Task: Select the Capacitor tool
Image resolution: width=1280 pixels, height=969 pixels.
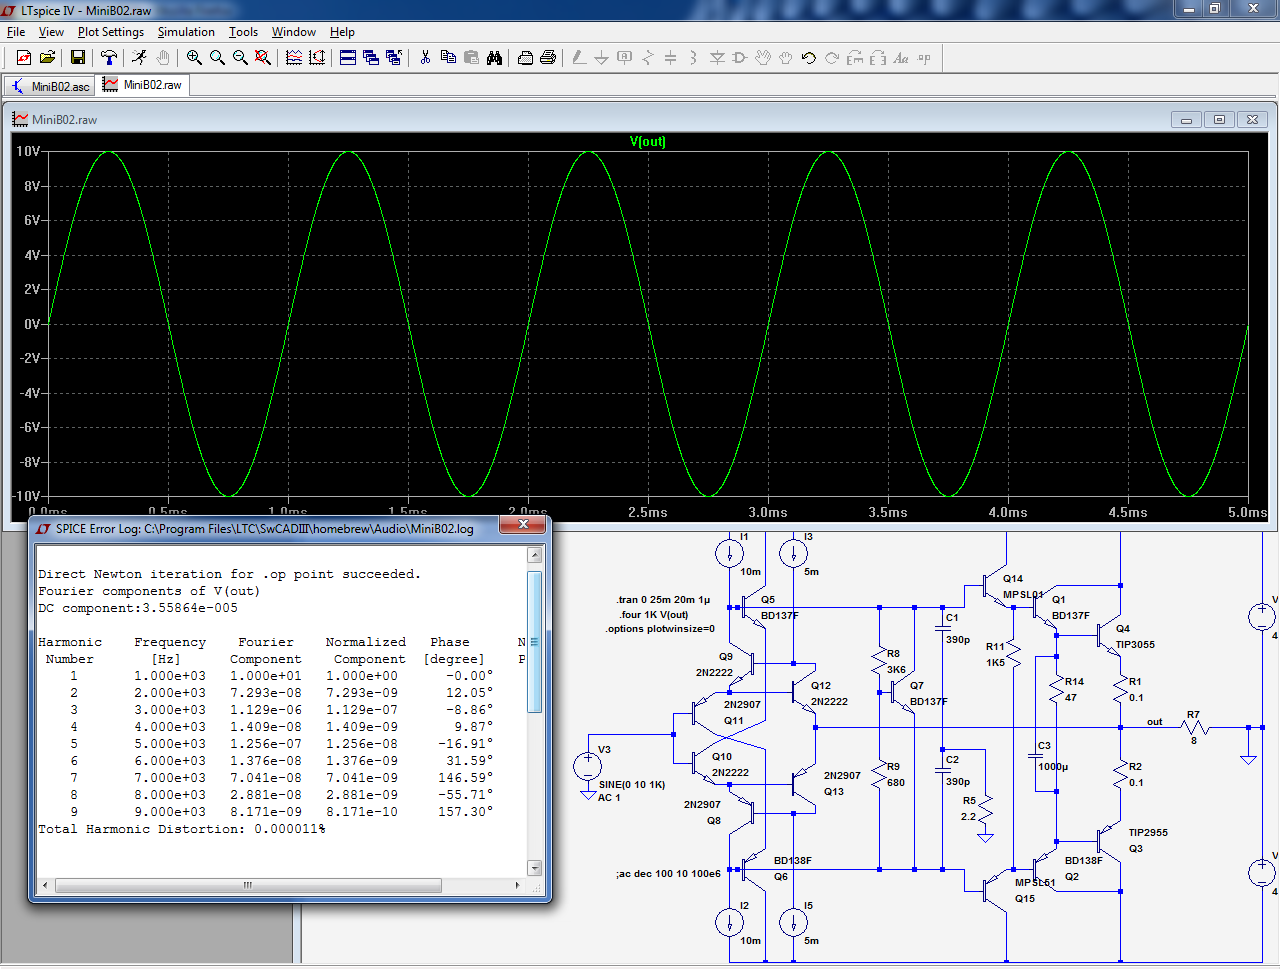Action: tap(671, 58)
